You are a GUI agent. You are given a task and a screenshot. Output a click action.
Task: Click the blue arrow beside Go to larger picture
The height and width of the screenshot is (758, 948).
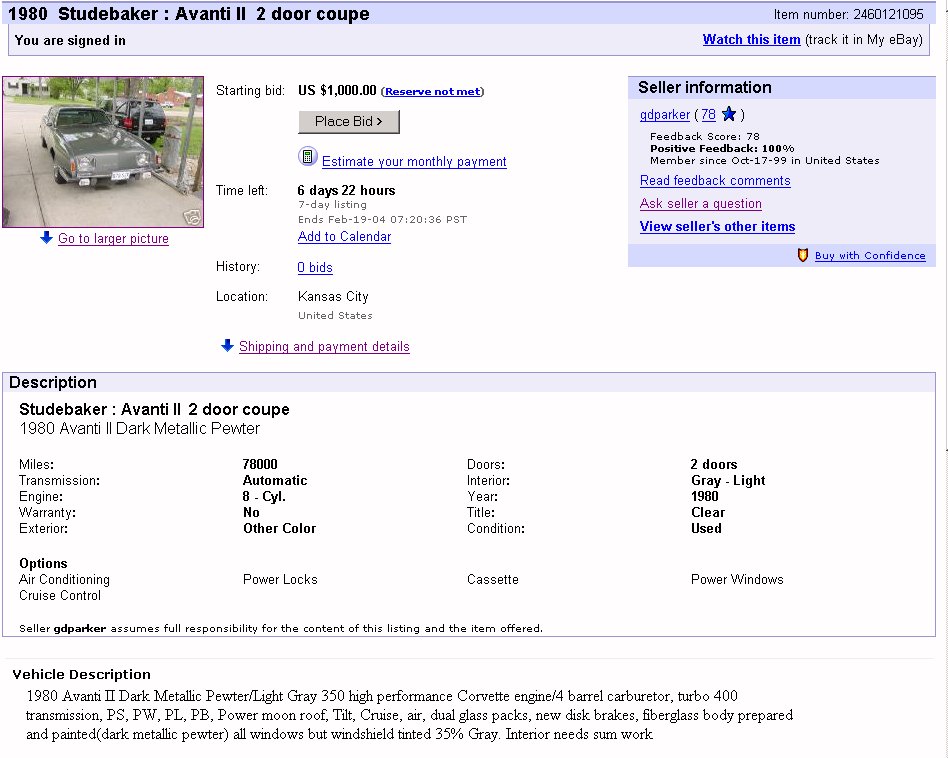tap(46, 238)
